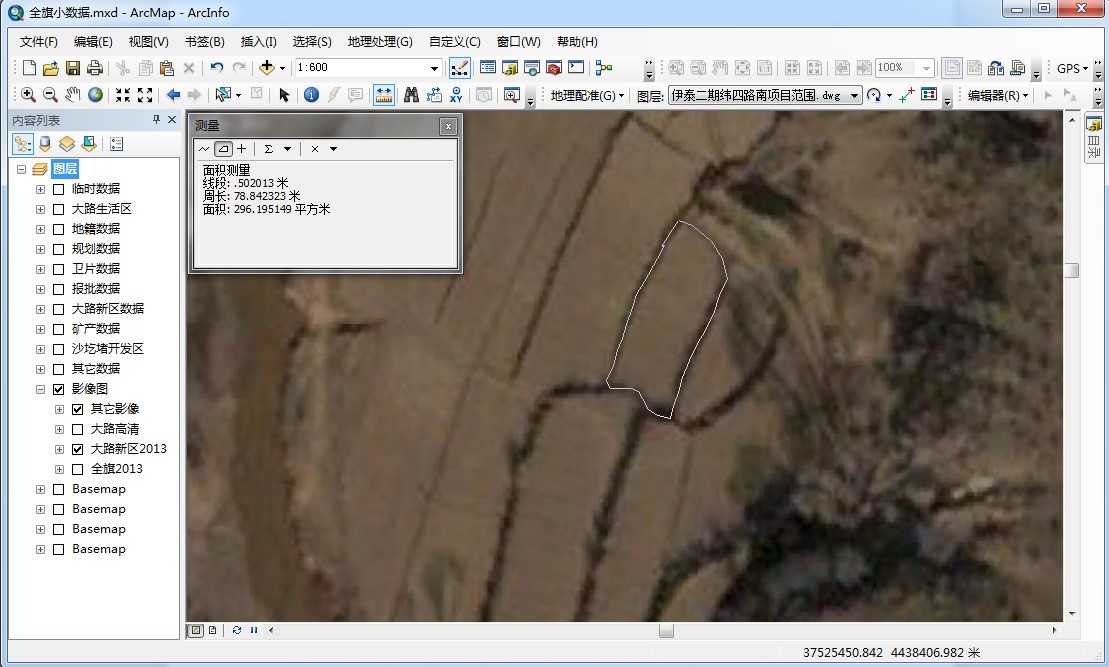Pause map drawing
Image resolution: width=1109 pixels, height=667 pixels.
click(x=253, y=630)
